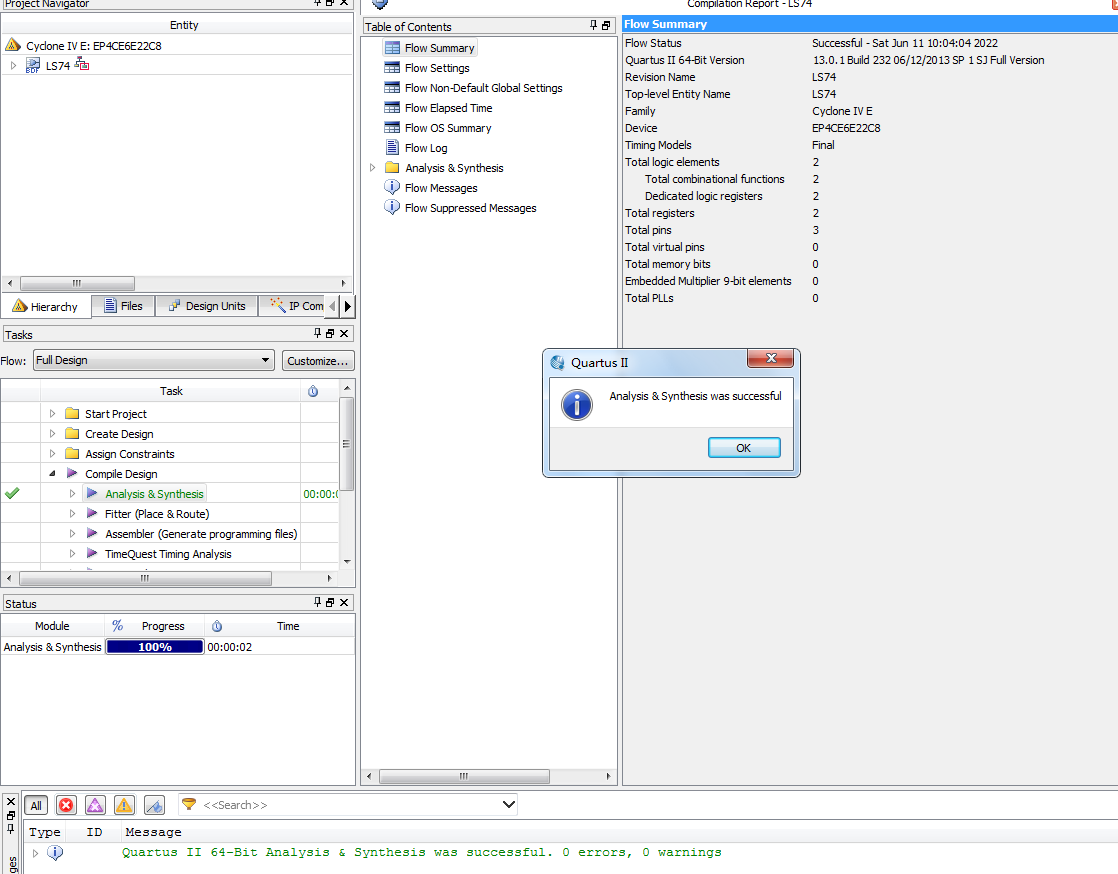Expand the Analysis & Synthesis success message
The image size is (1118, 874).
click(35, 853)
